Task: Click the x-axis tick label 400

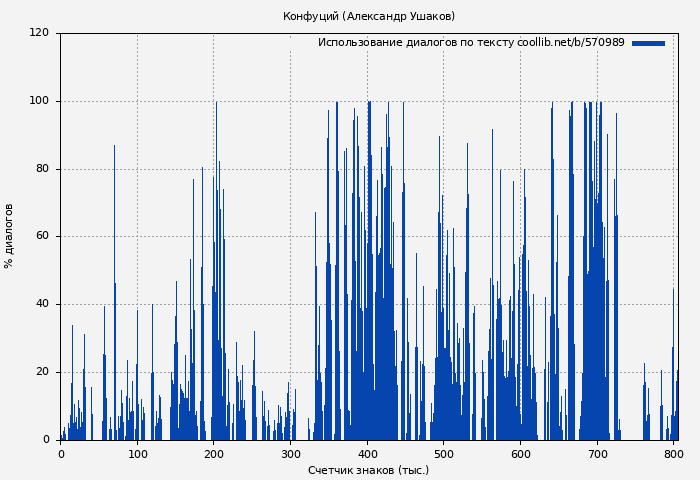Action: [367, 453]
